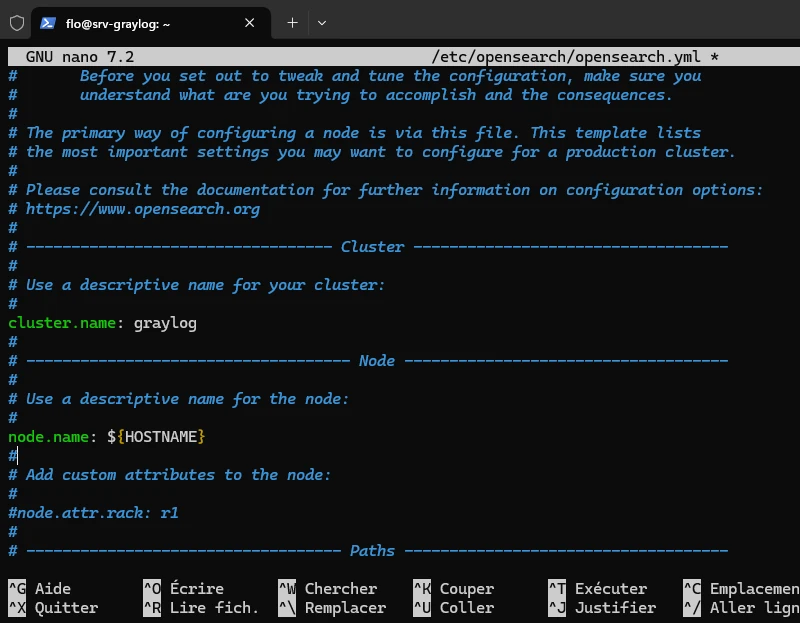Viewport: 800px width, 623px height.
Task: Click the shield icon in the title bar
Action: click(16, 22)
